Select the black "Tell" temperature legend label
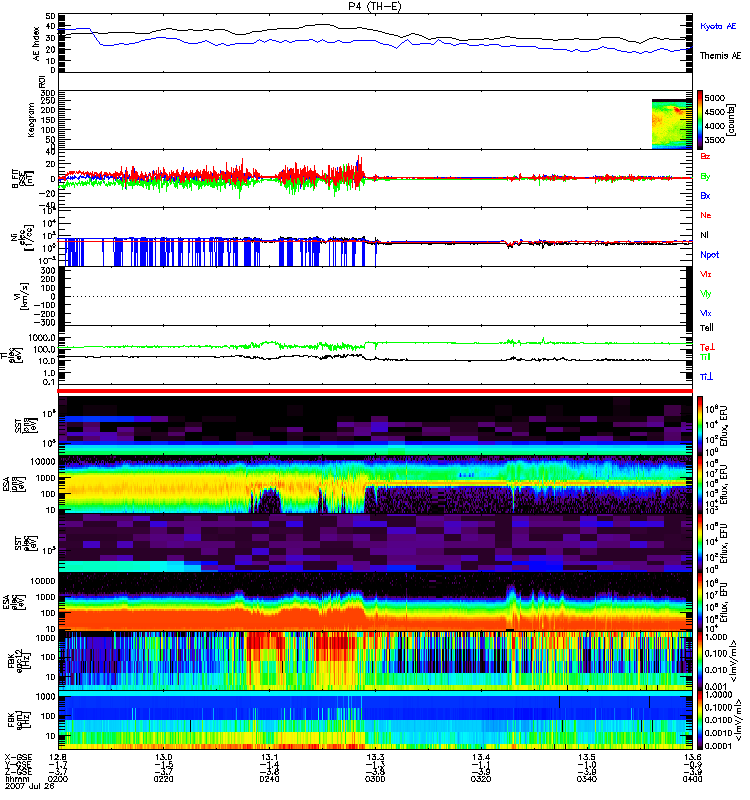Screen dimensions: 750x800 [707, 328]
